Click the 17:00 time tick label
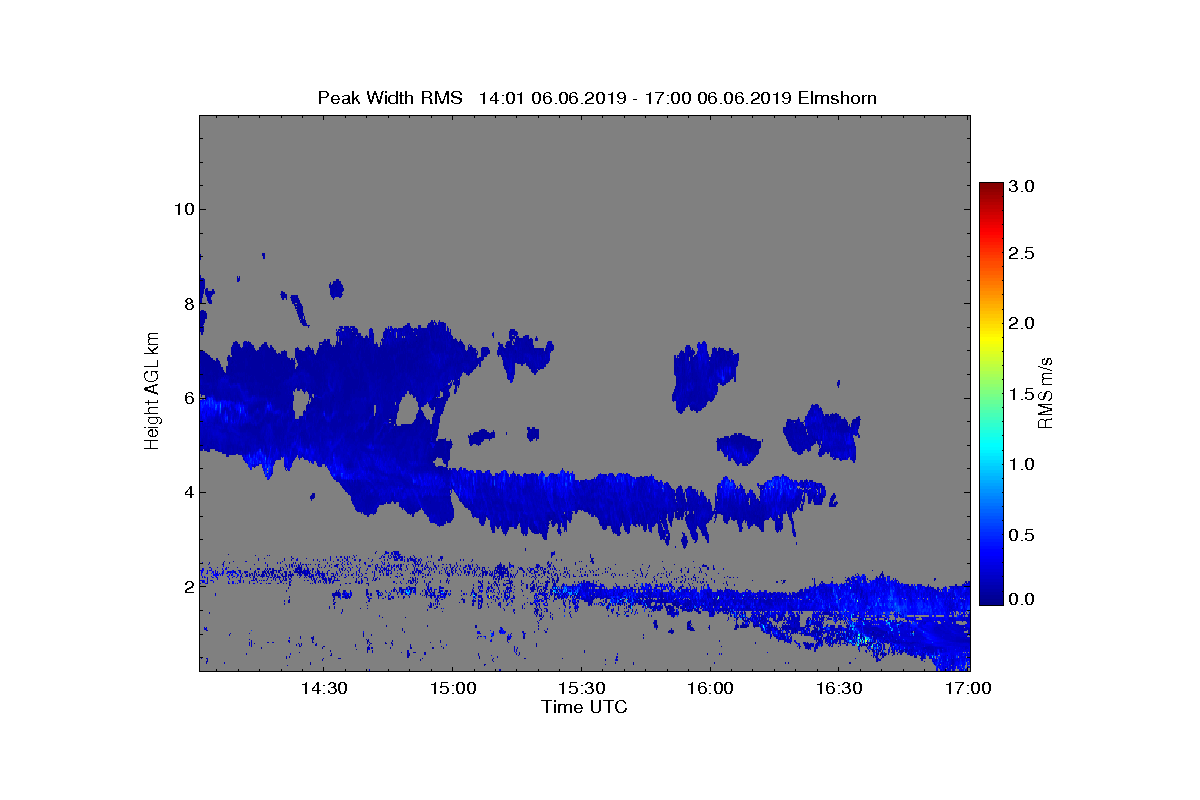This screenshot has height=800, width=1200. (968, 689)
